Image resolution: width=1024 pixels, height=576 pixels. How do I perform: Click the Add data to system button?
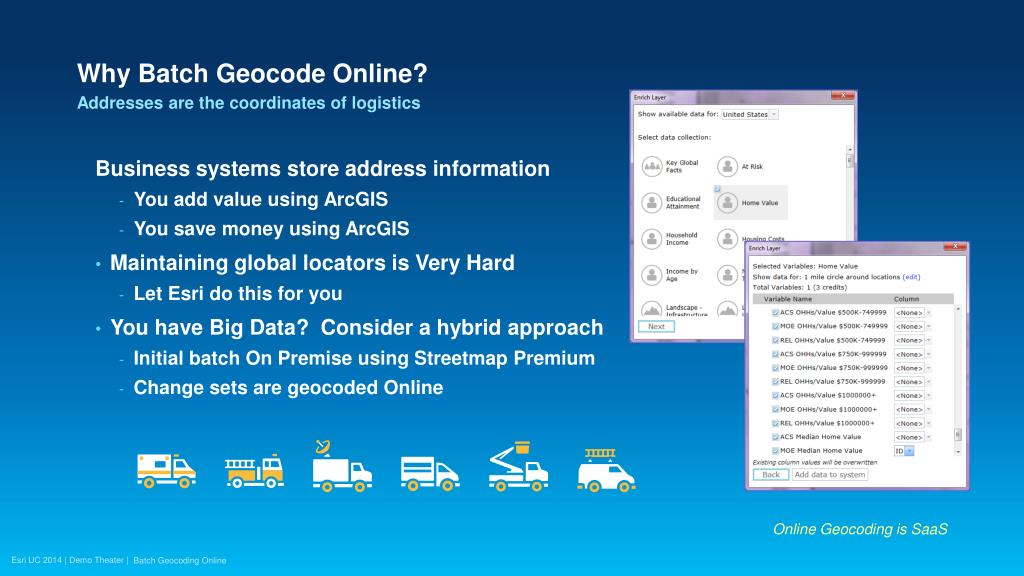(829, 475)
